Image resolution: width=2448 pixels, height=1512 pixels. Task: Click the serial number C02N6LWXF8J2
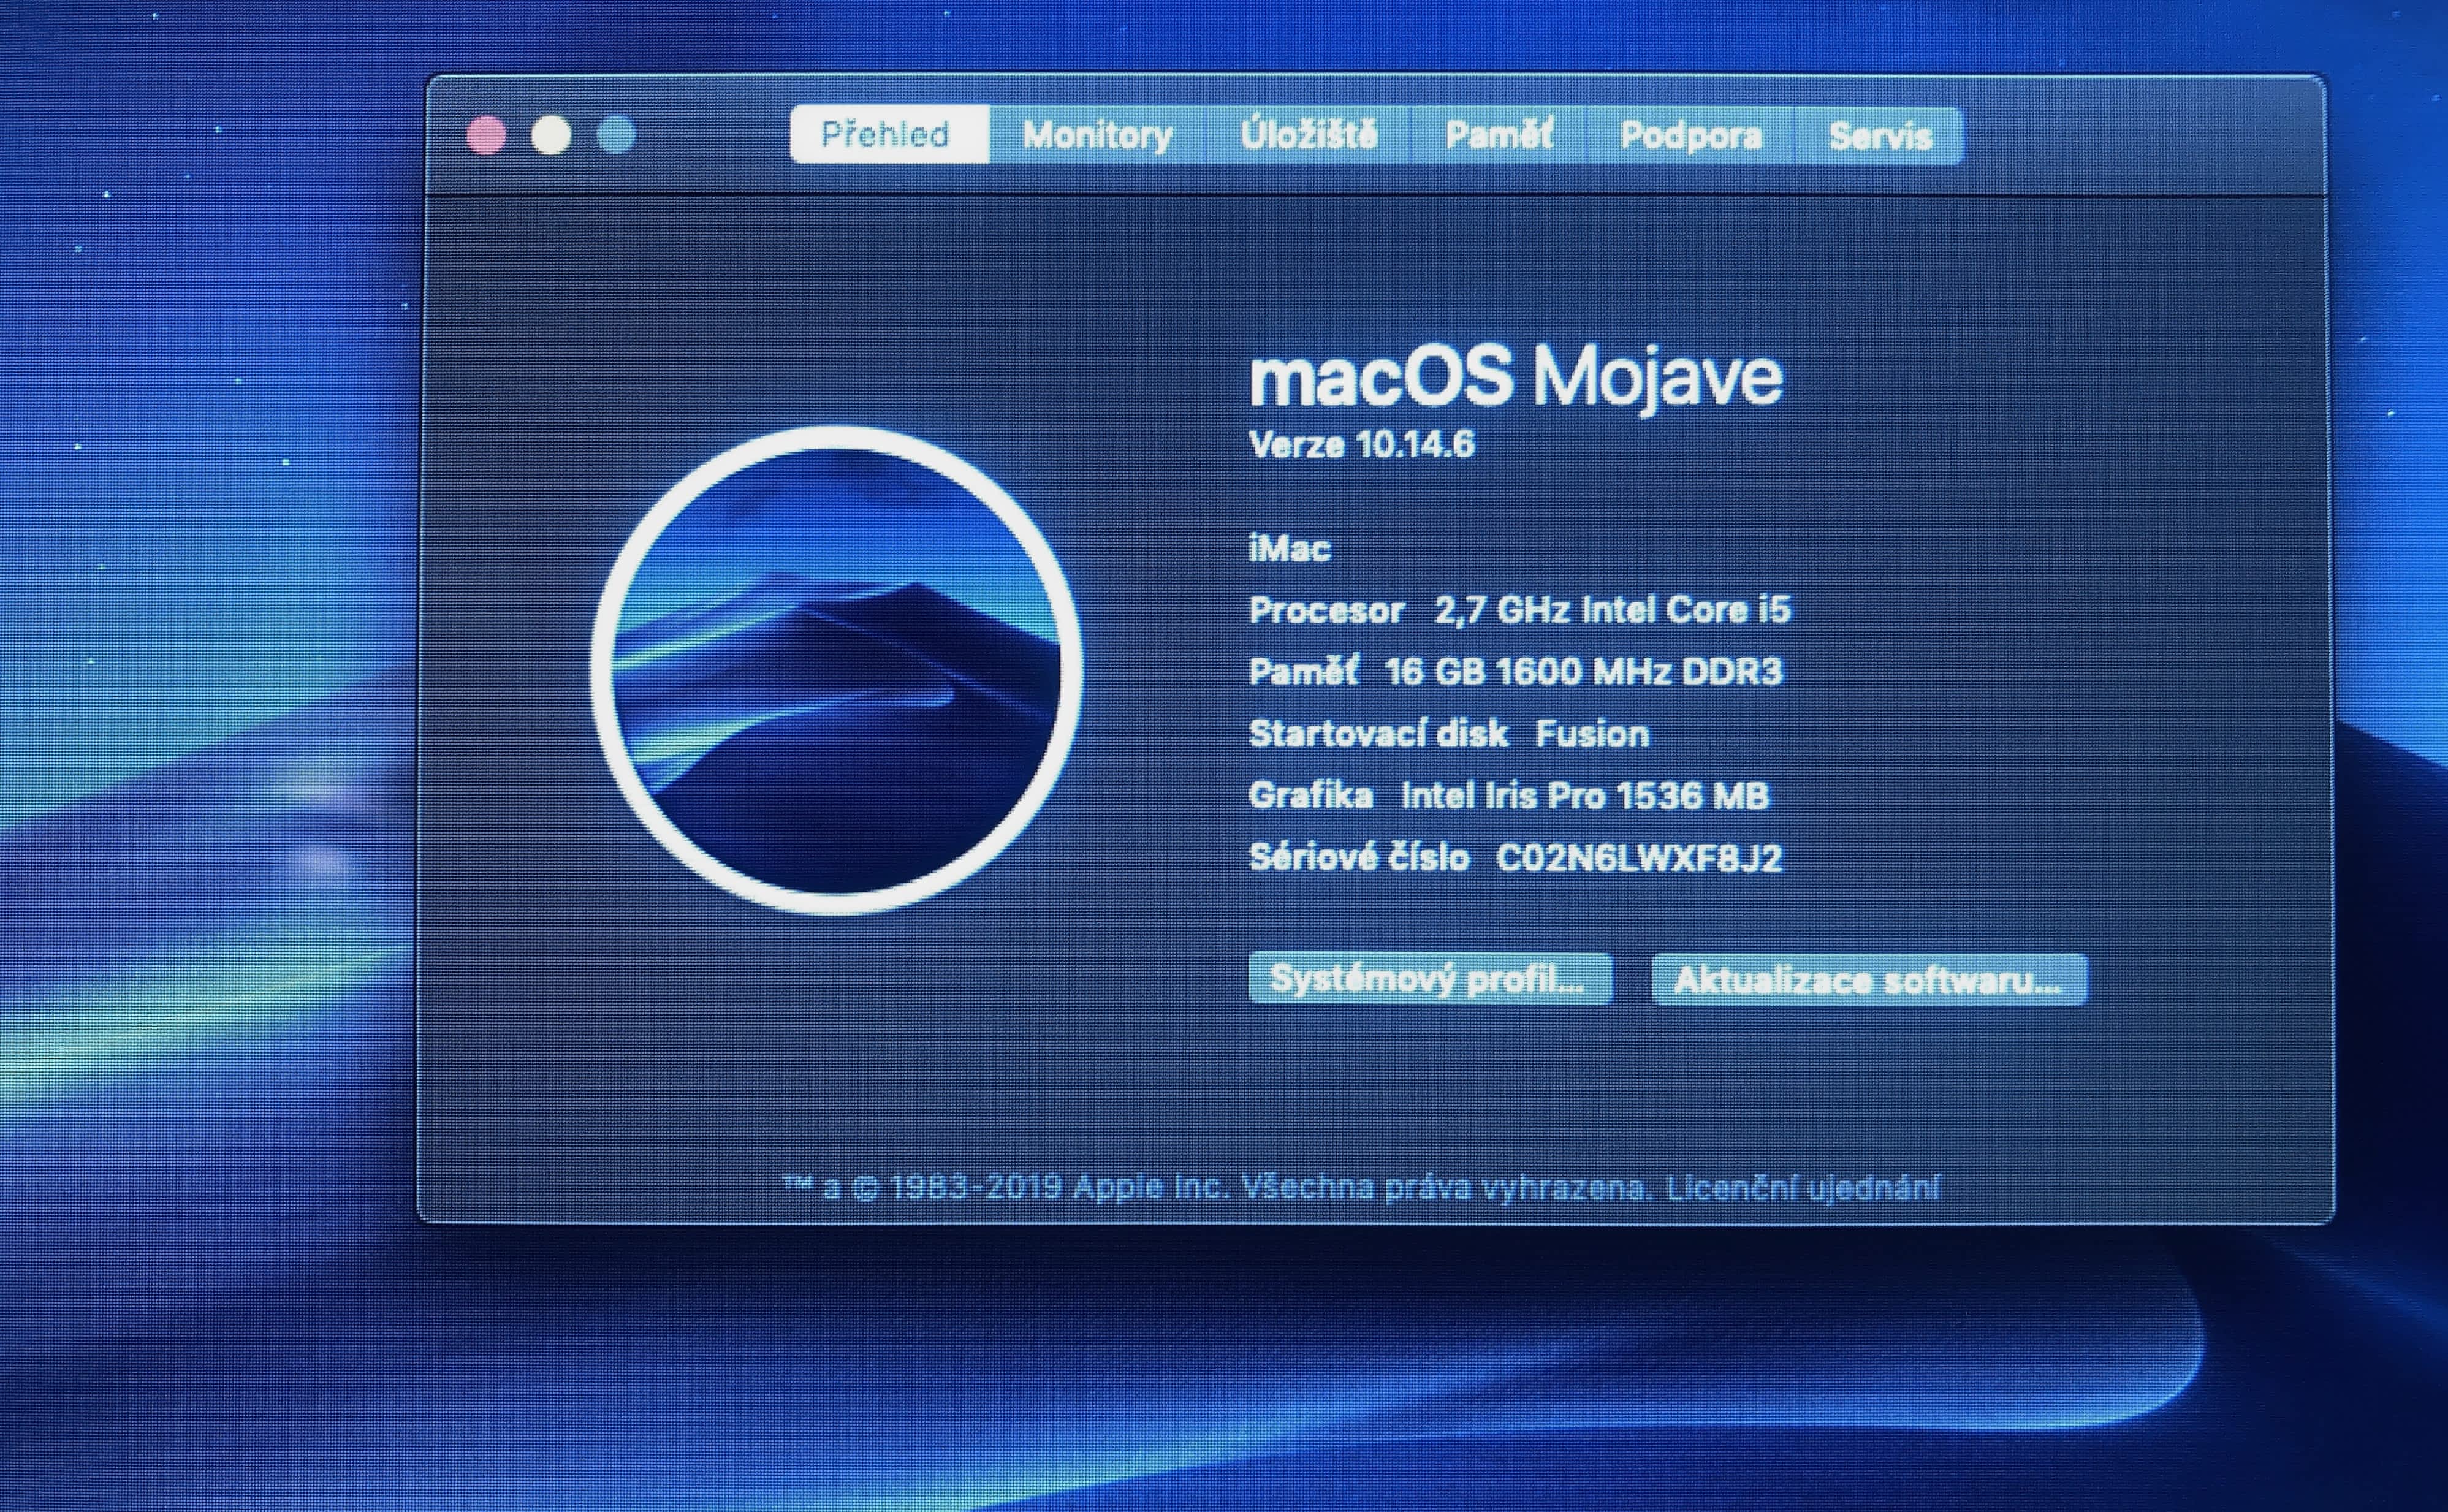(1638, 858)
